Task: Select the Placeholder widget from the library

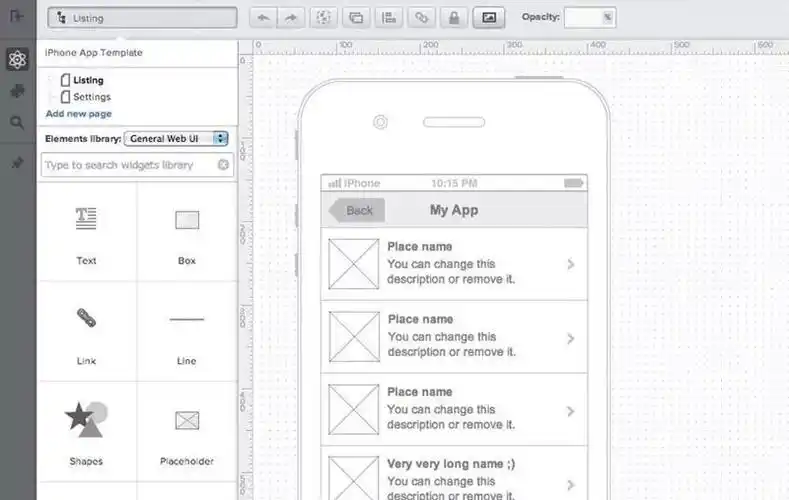Action: (x=187, y=432)
